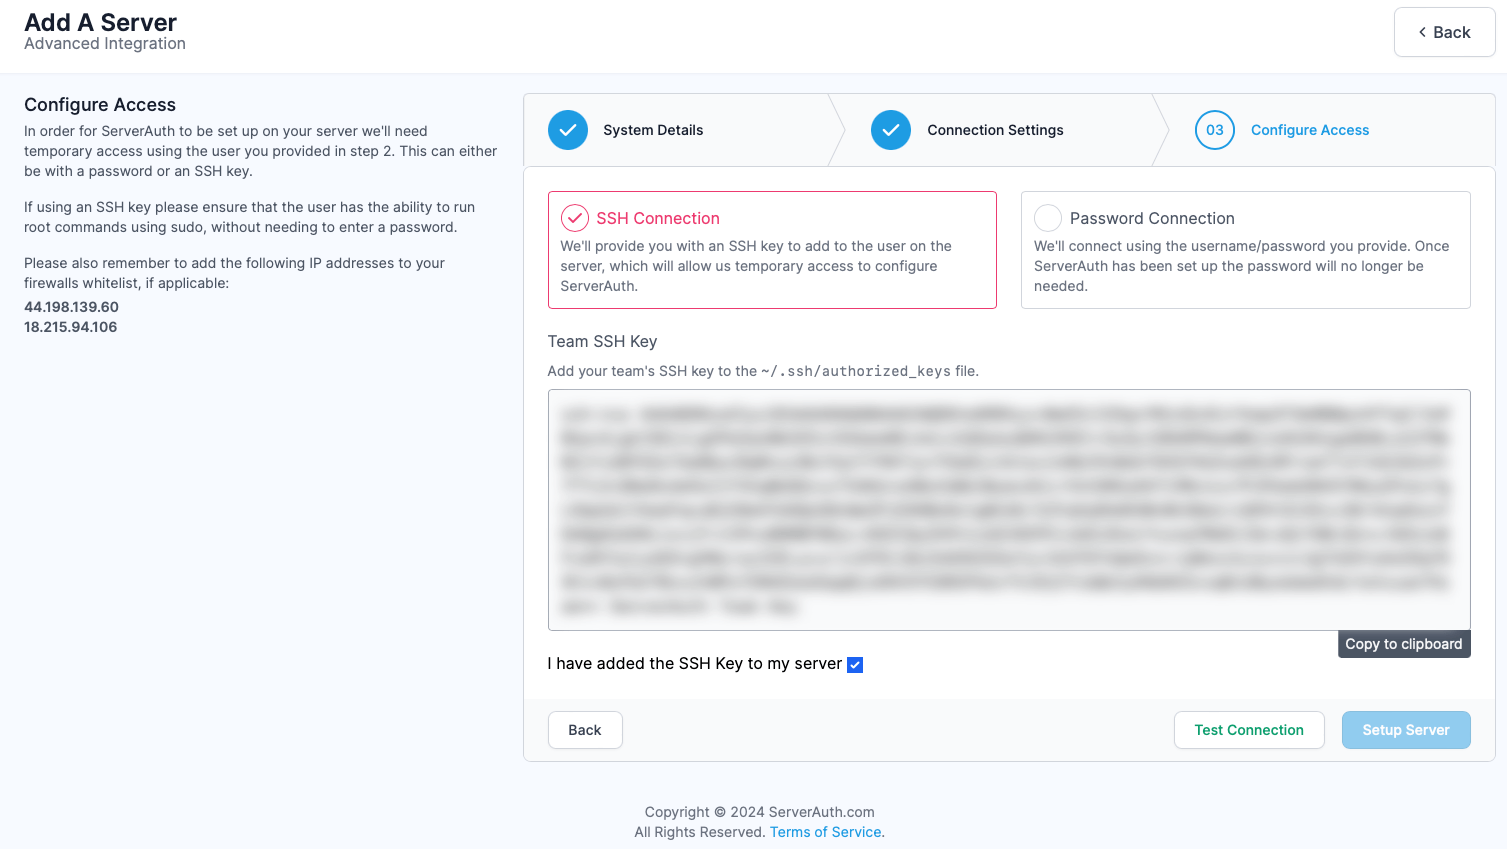Open the Configure Access step
Viewport: 1507px width, 849px height.
point(1310,130)
